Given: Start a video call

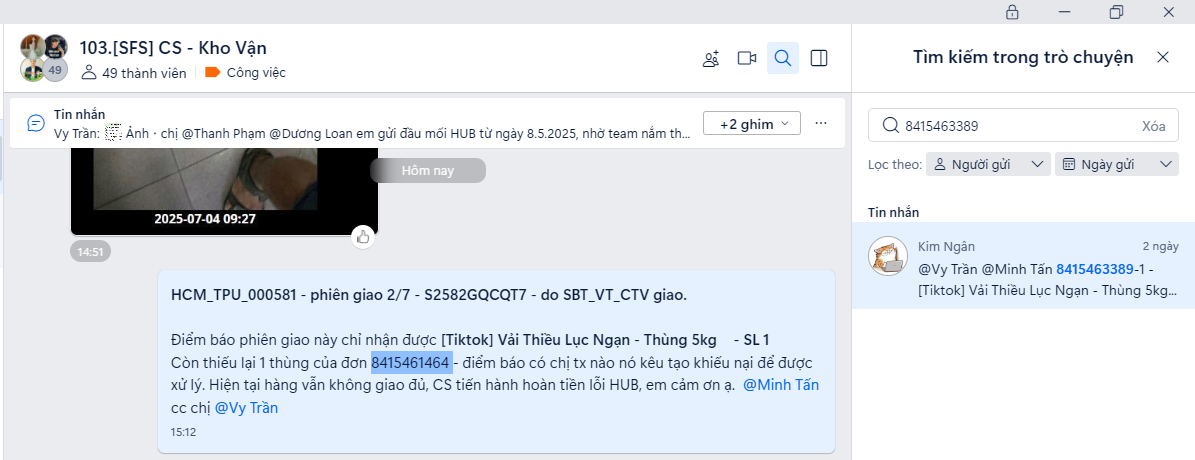Looking at the screenshot, I should (747, 59).
